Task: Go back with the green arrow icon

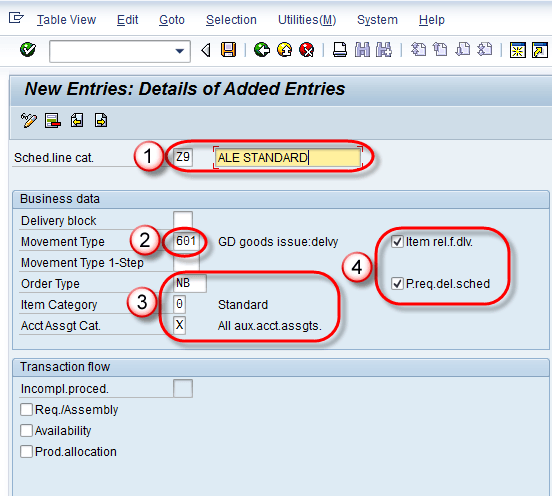Action: pos(262,50)
